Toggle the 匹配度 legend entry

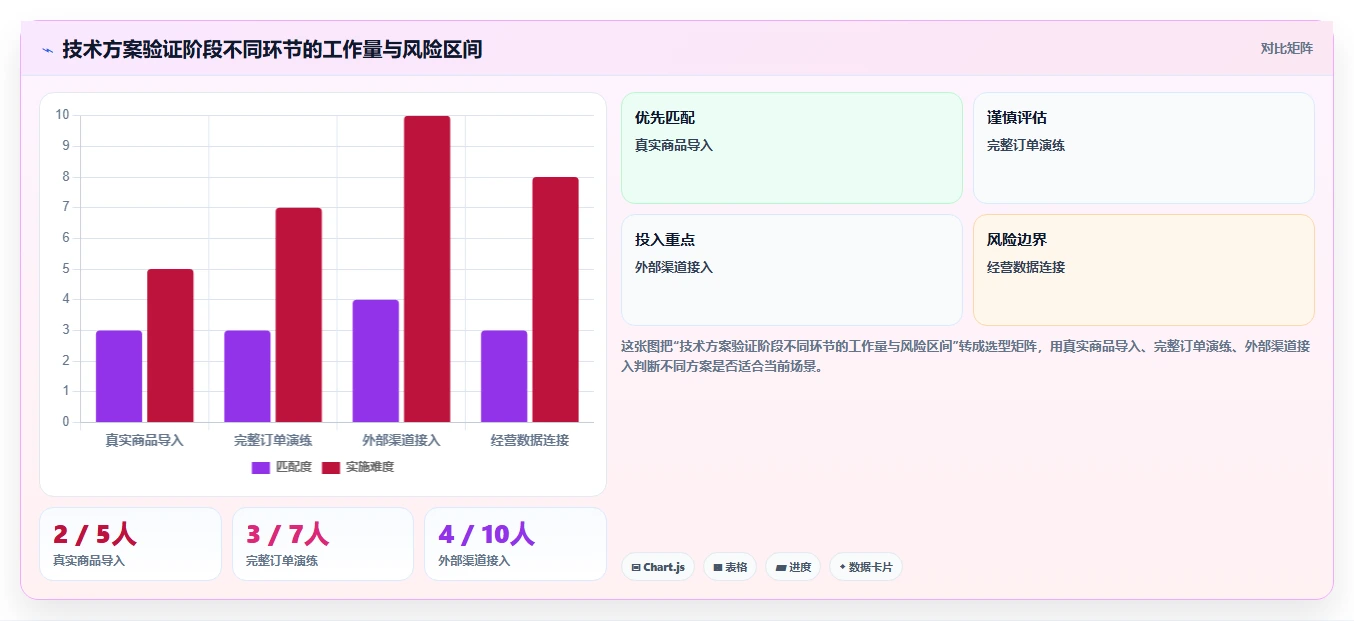pyautogui.click(x=282, y=467)
